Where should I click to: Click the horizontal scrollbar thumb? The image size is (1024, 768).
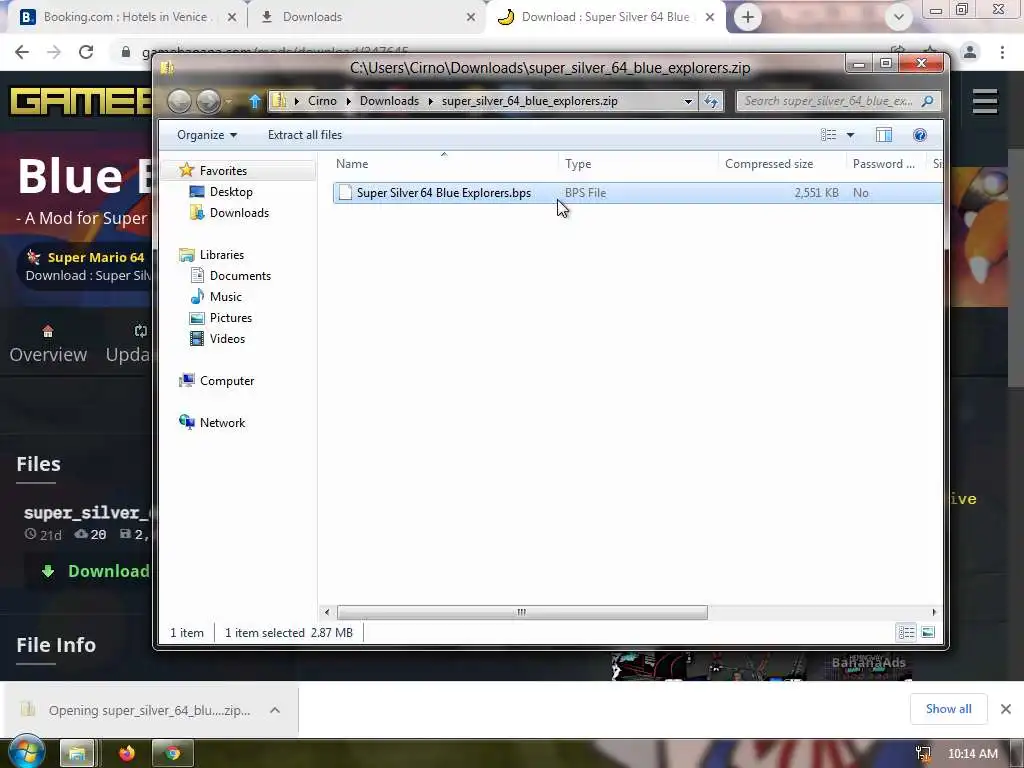(x=522, y=613)
